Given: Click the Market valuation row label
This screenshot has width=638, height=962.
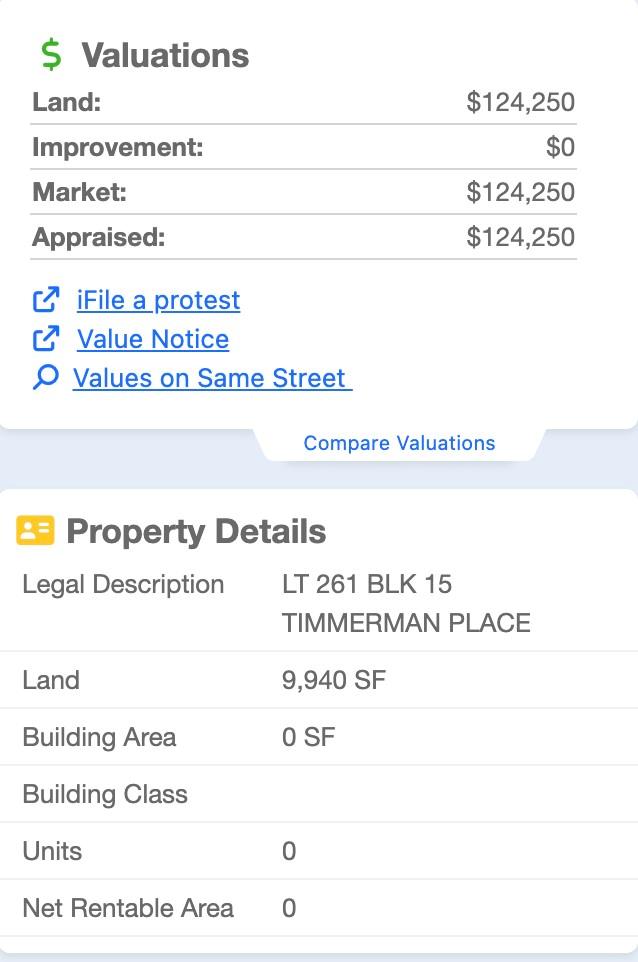Looking at the screenshot, I should tap(80, 192).
